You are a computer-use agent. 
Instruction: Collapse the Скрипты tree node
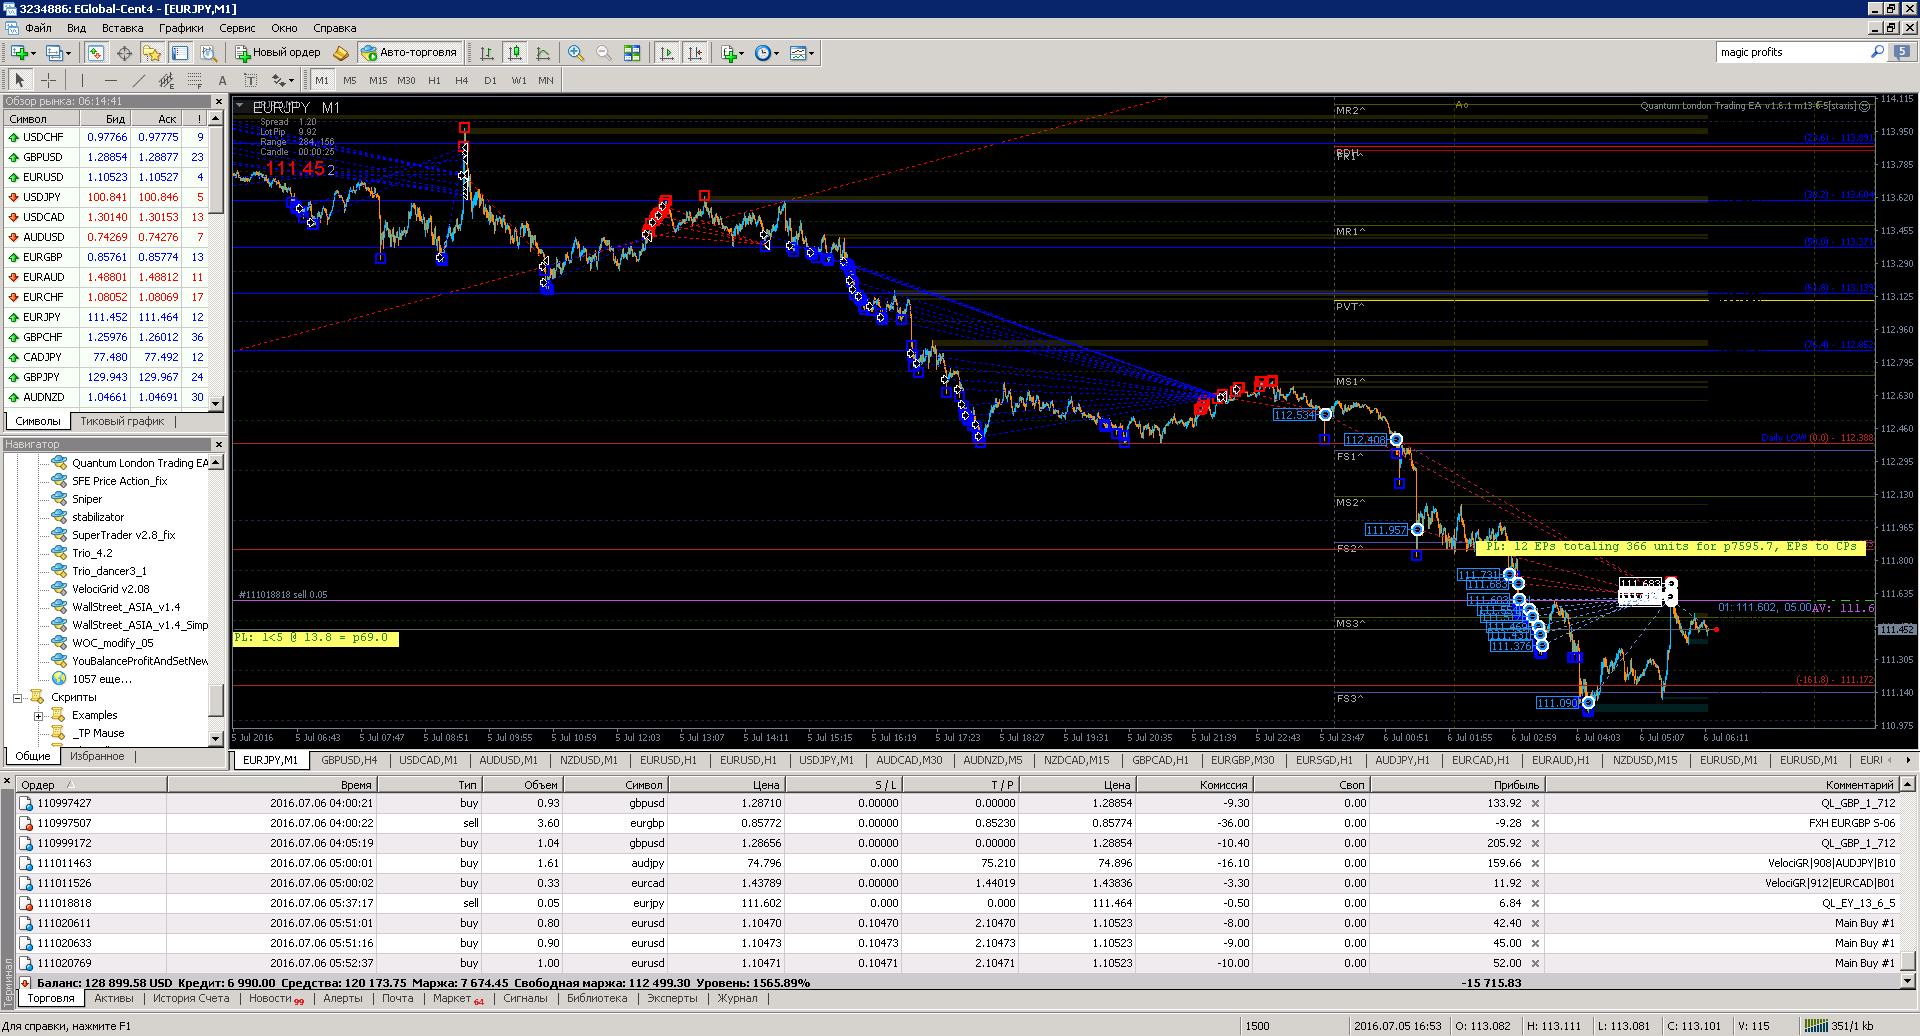[x=17, y=698]
